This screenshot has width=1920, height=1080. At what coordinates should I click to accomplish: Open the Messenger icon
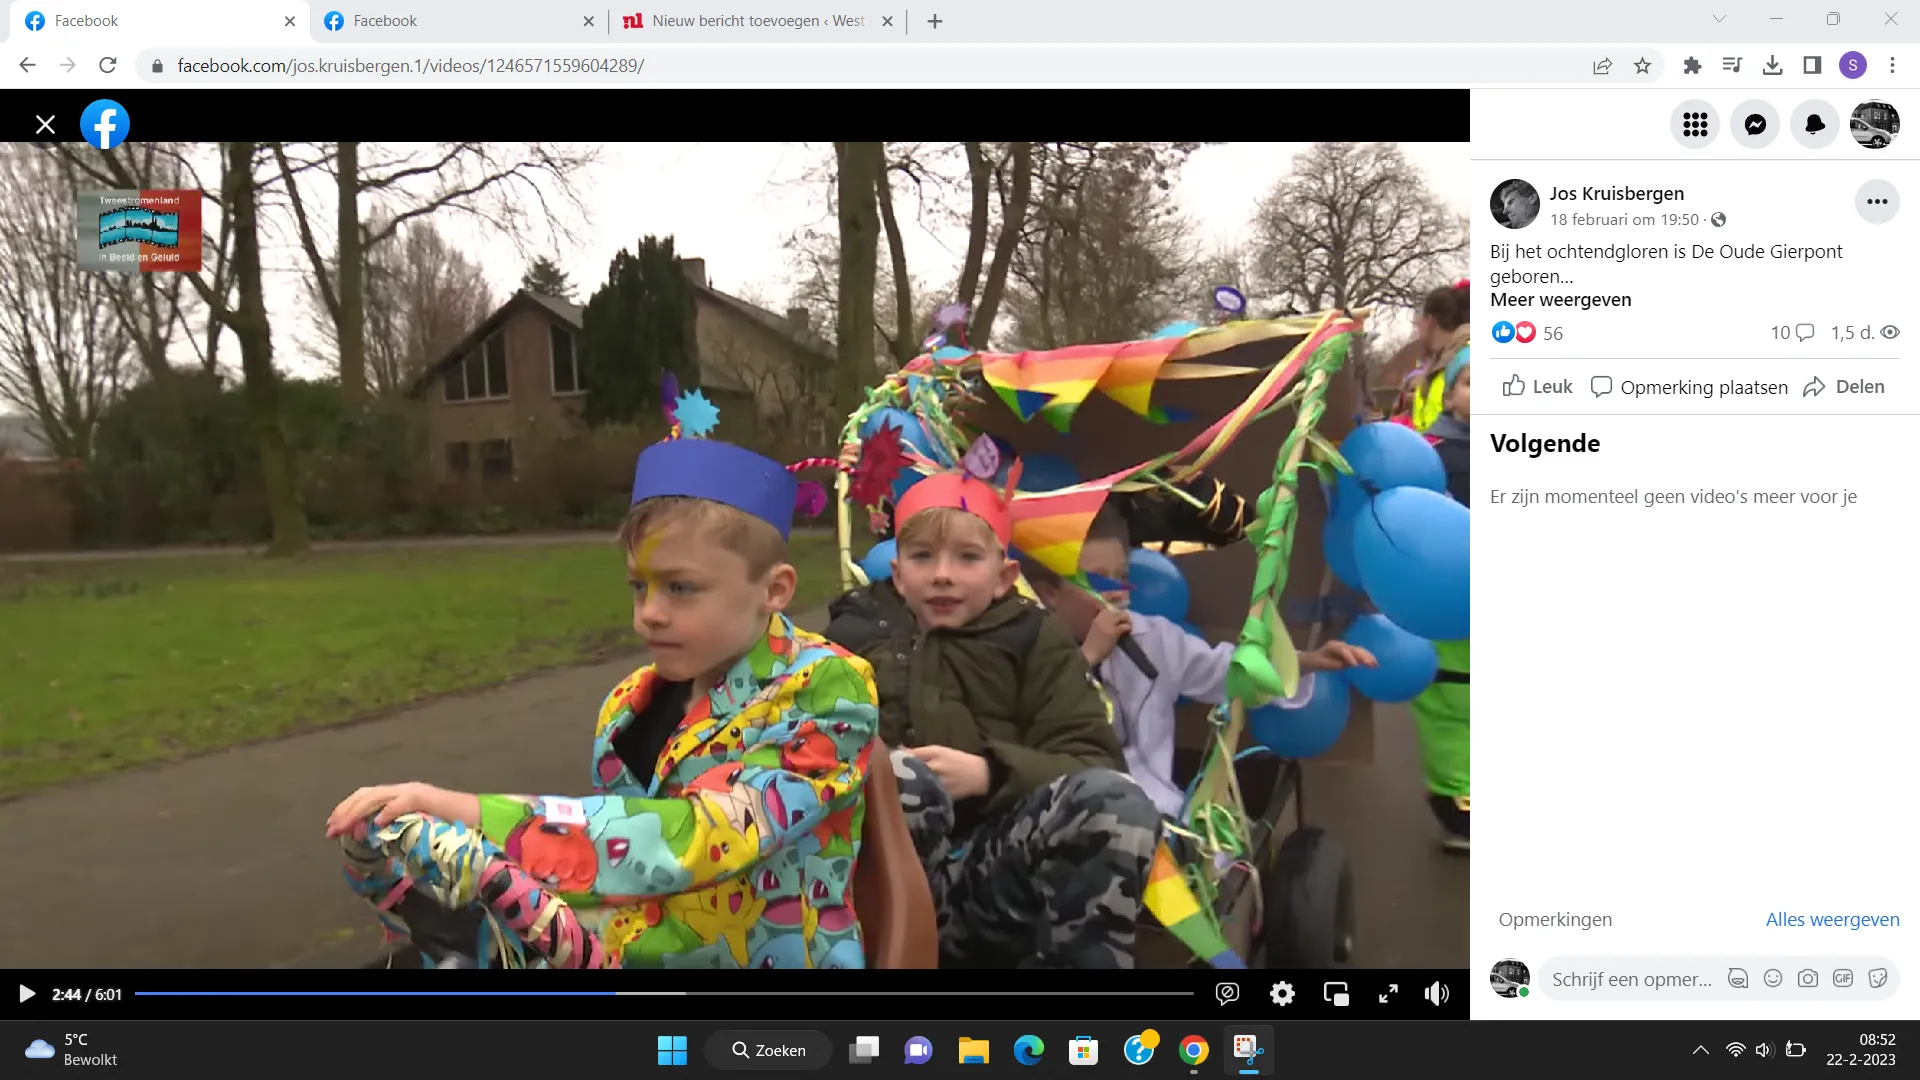1755,124
